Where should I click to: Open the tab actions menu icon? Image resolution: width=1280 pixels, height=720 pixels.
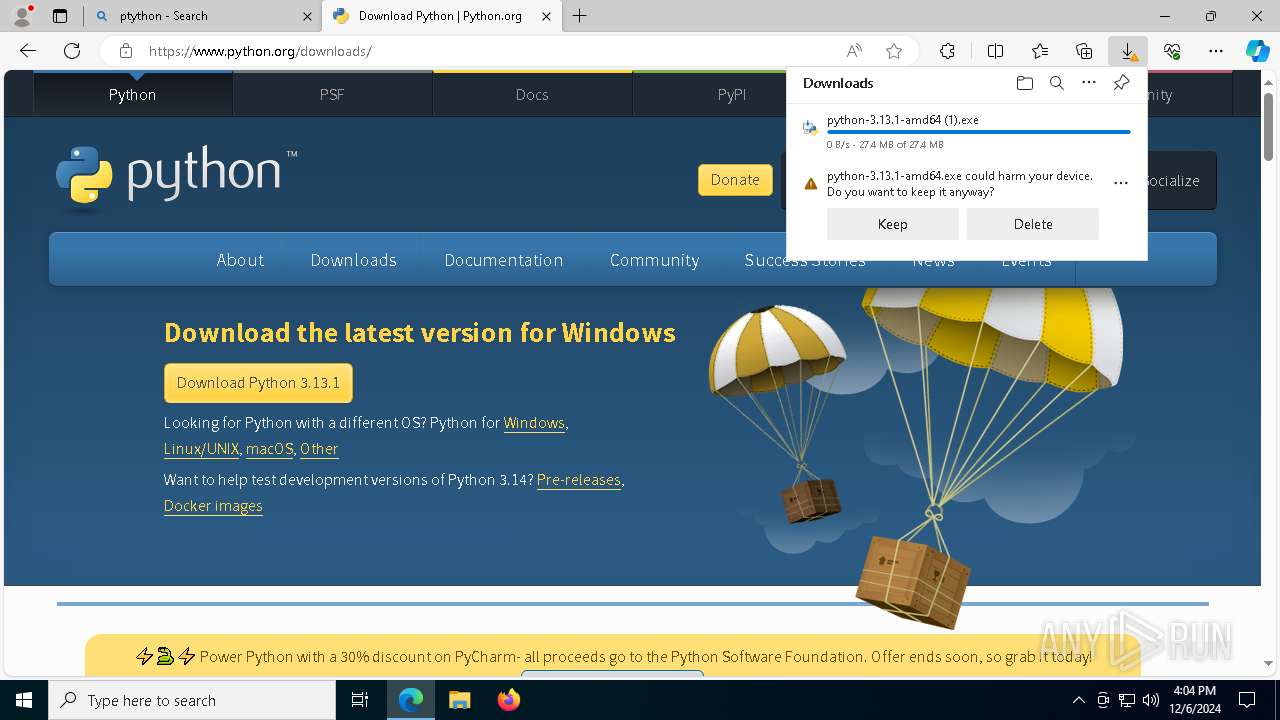(60, 16)
